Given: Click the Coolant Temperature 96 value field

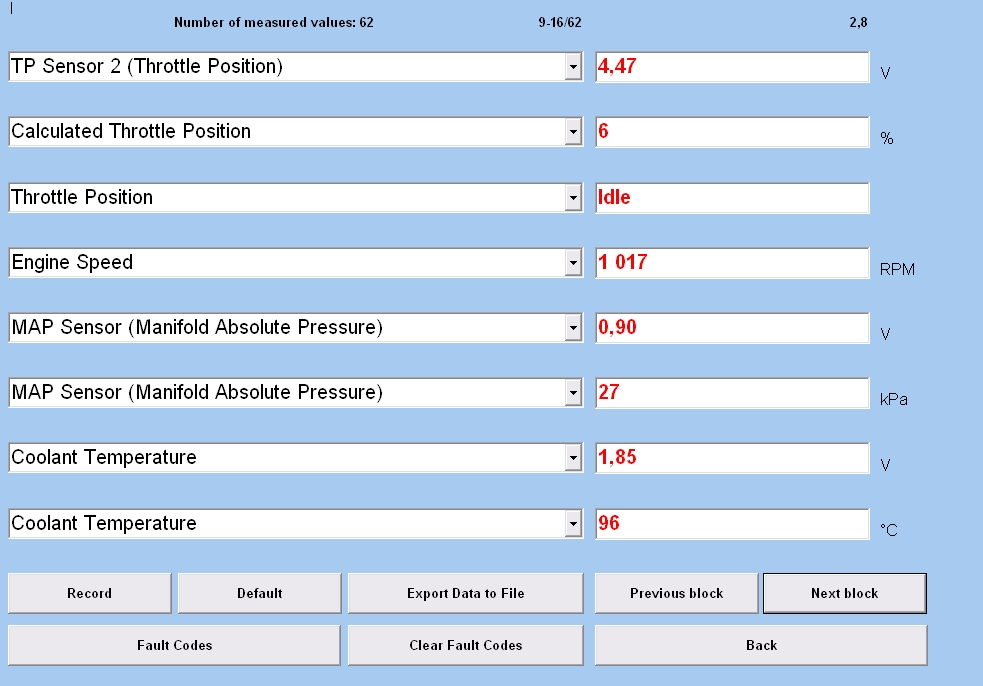Looking at the screenshot, I should (x=732, y=524).
